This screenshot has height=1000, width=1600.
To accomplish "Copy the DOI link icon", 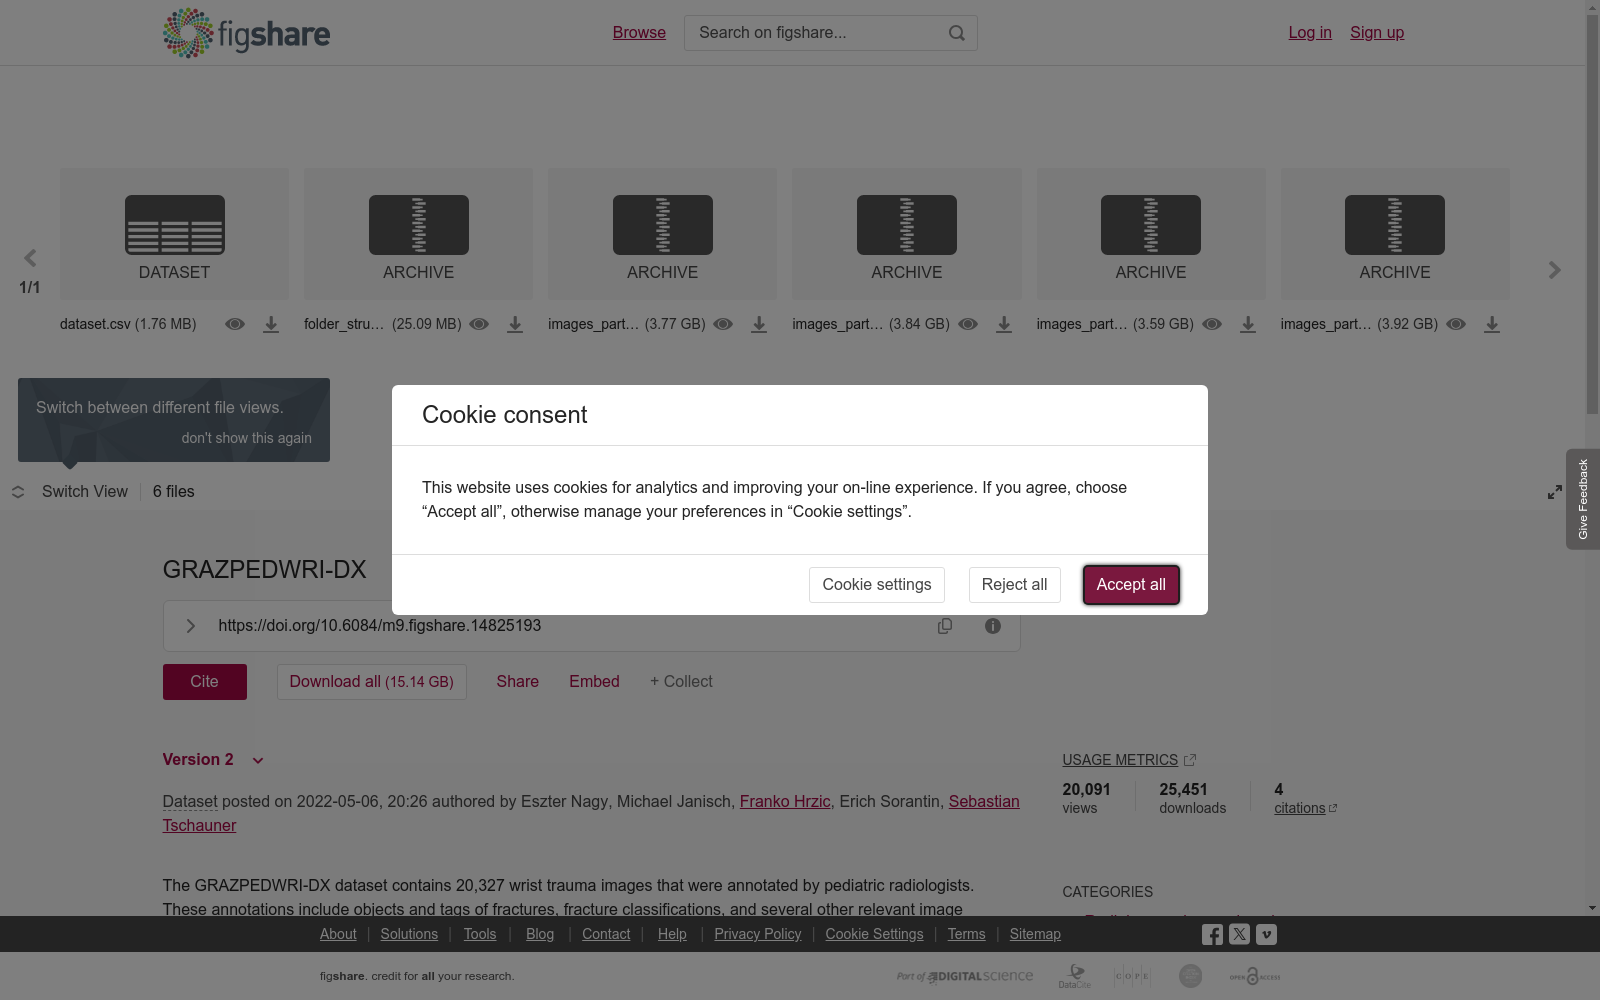I will pos(945,626).
